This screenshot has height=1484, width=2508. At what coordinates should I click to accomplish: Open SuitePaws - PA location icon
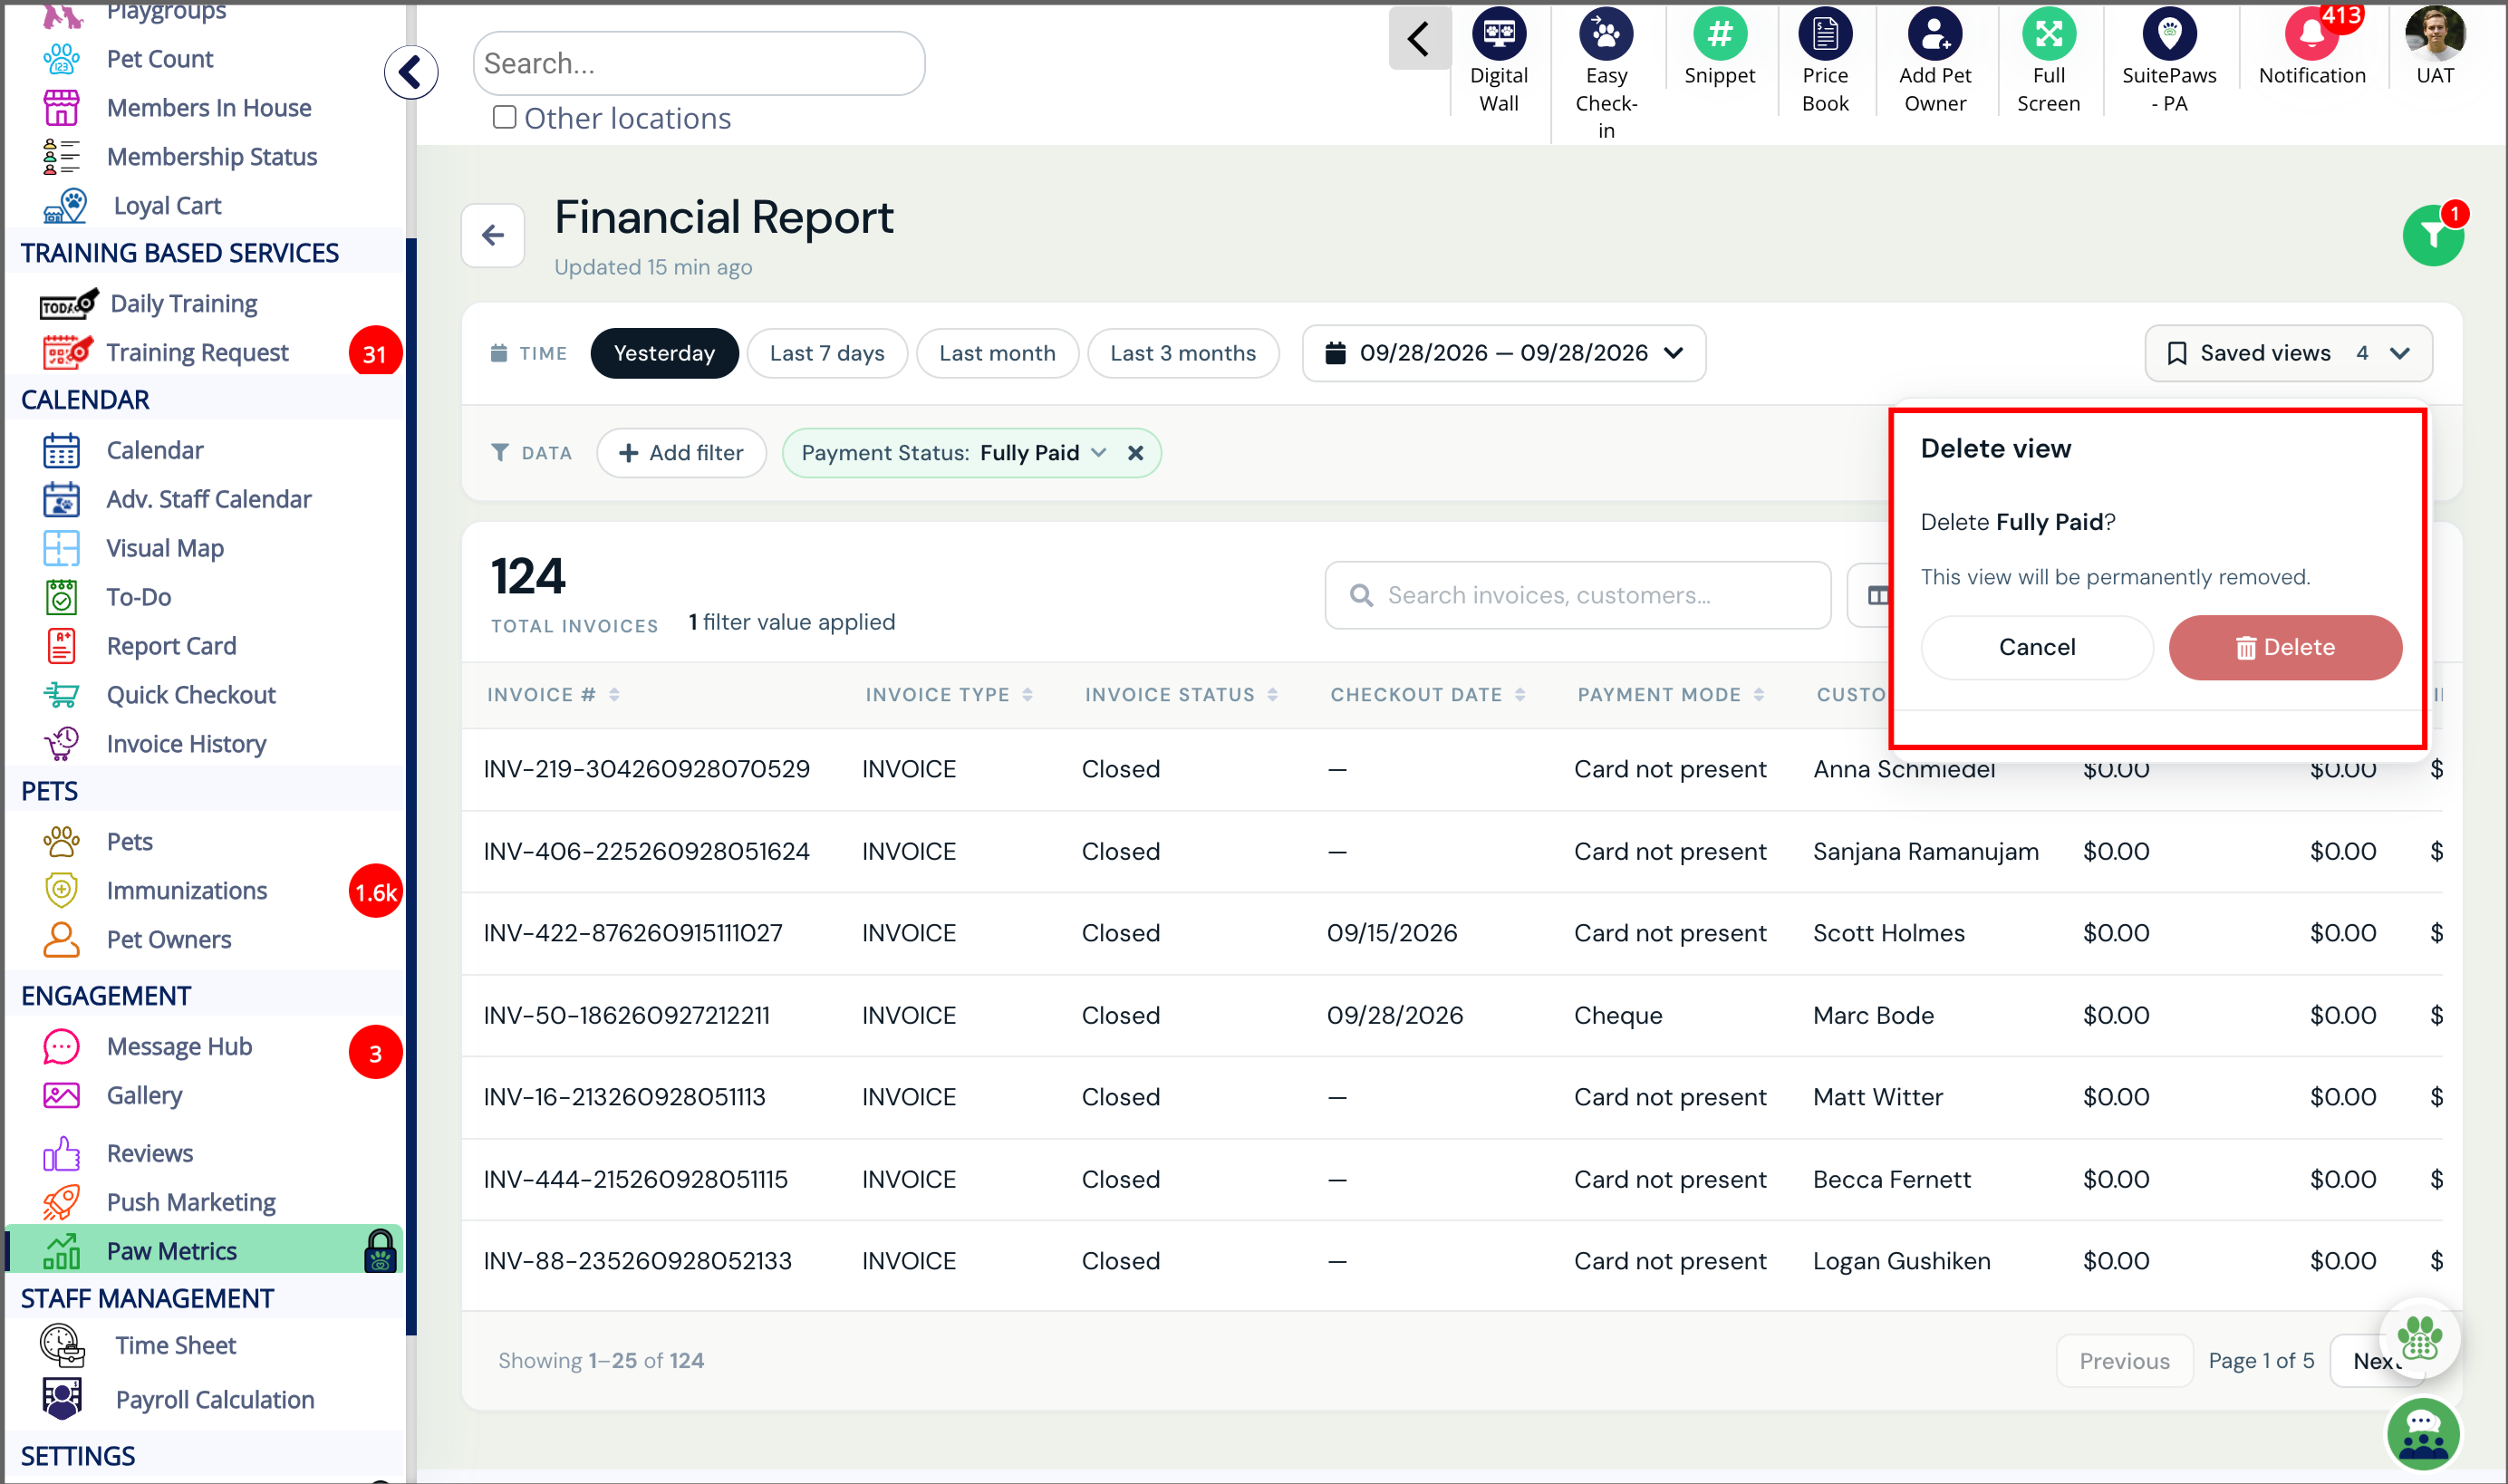point(2168,34)
